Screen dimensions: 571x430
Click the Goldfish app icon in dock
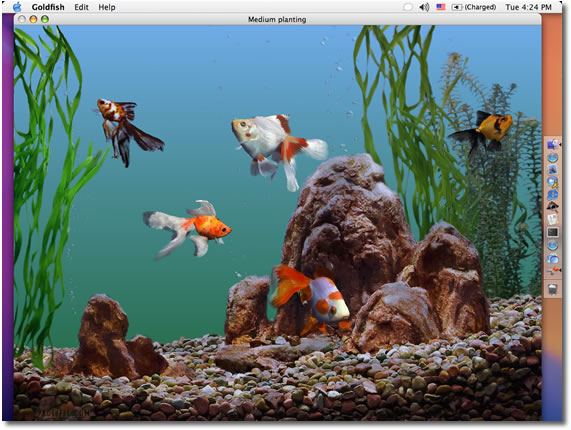(x=553, y=271)
